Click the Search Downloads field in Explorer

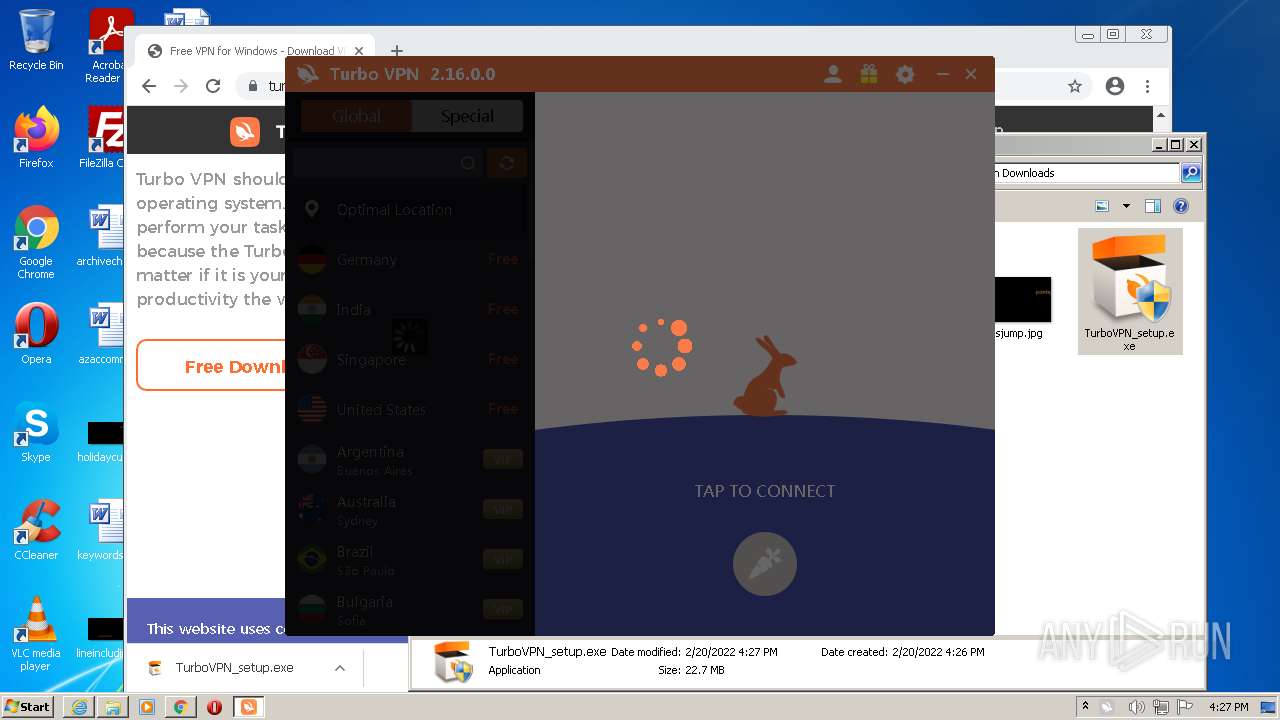(1088, 173)
